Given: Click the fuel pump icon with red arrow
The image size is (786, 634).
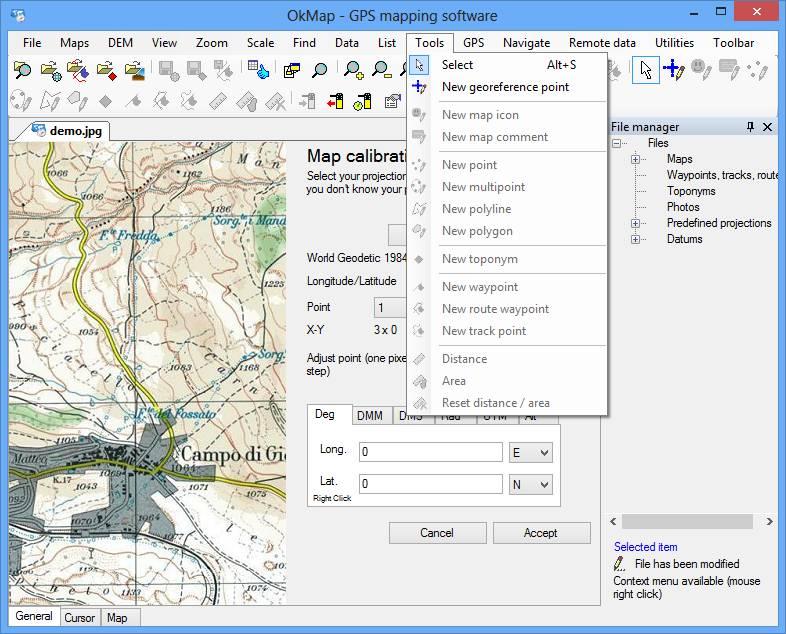Looking at the screenshot, I should coord(335,101).
